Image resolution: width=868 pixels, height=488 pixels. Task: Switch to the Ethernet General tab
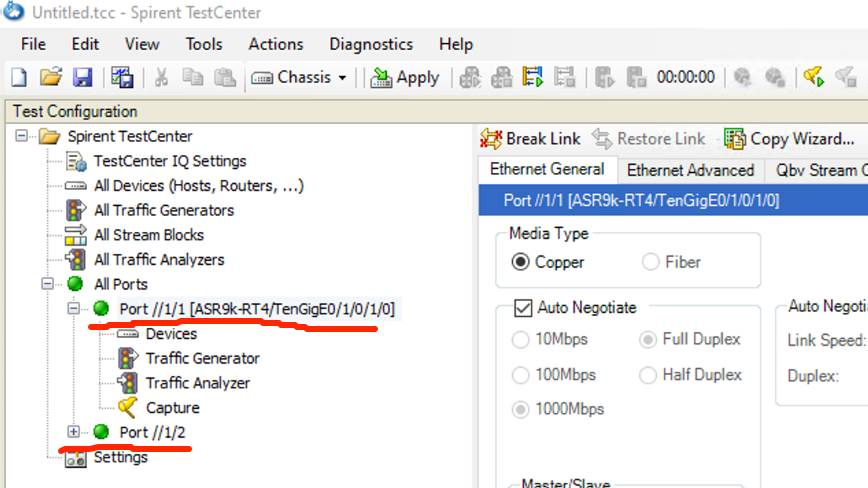(547, 169)
